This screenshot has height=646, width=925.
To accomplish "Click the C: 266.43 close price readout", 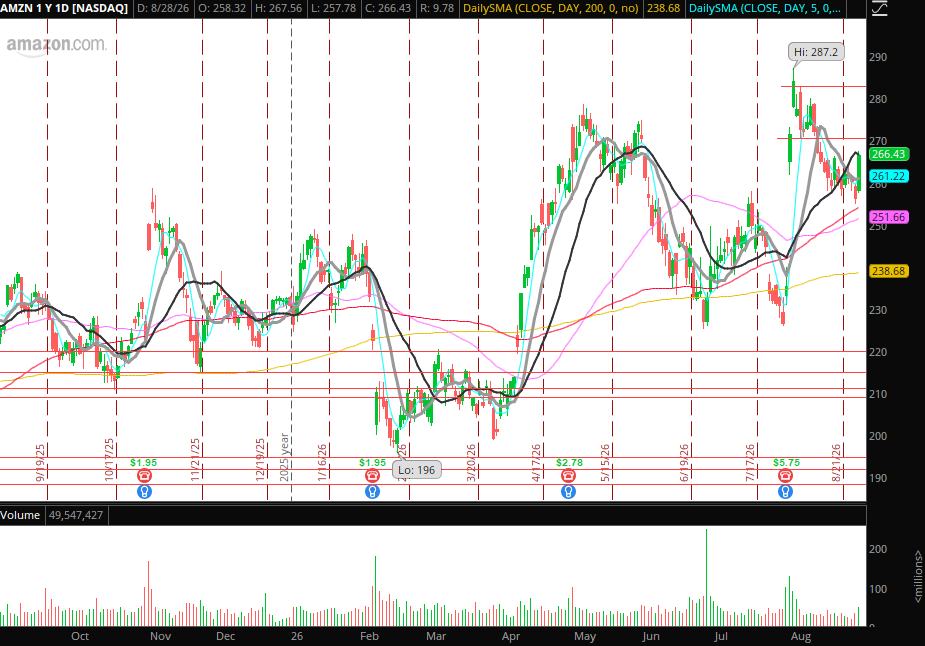I will [x=389, y=8].
